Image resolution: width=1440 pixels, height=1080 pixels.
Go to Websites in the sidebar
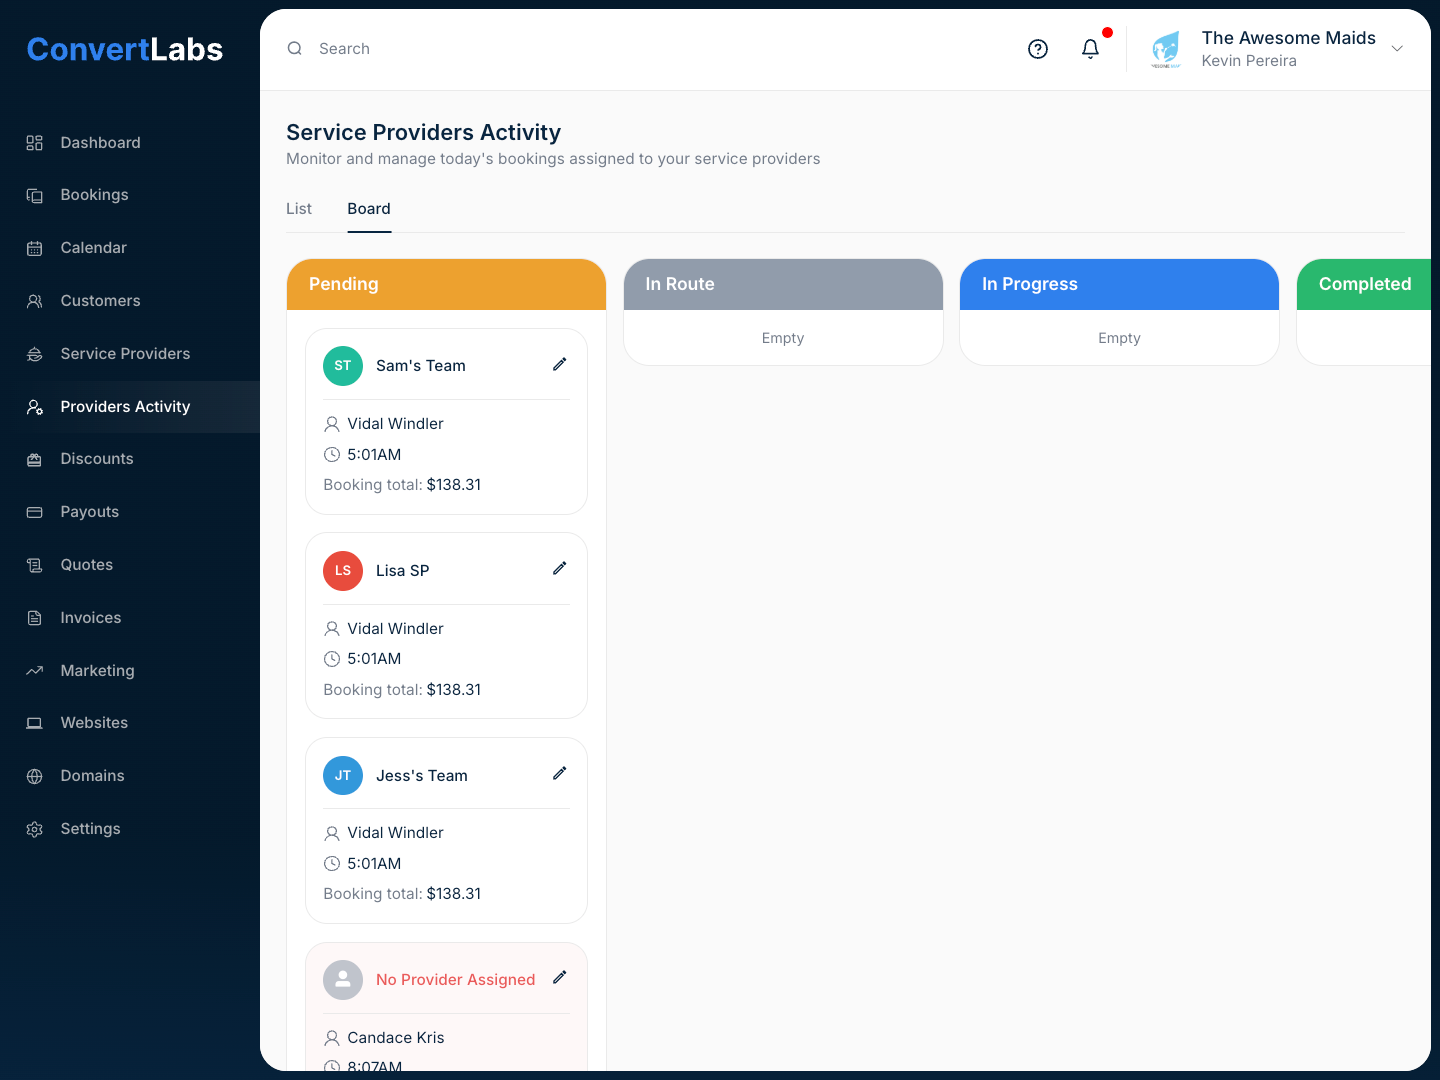pyautogui.click(x=130, y=723)
